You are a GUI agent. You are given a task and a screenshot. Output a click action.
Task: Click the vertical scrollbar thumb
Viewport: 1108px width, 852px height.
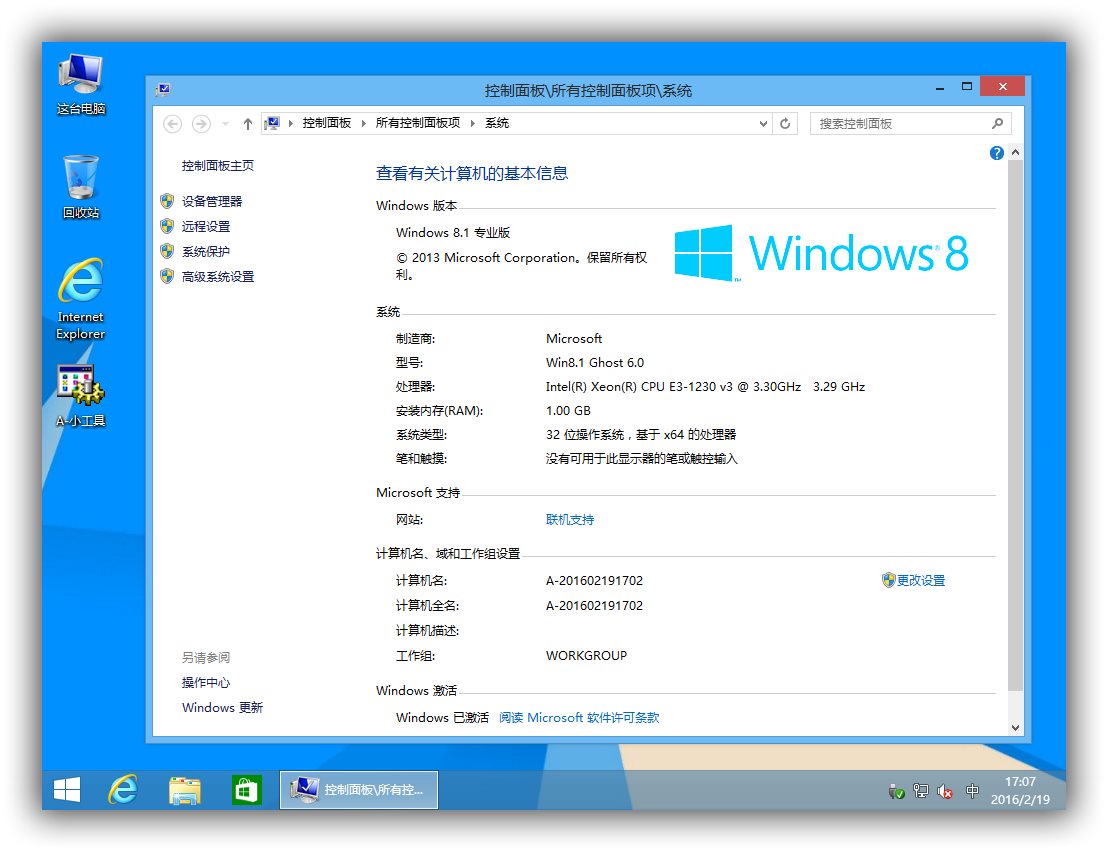point(1015,425)
